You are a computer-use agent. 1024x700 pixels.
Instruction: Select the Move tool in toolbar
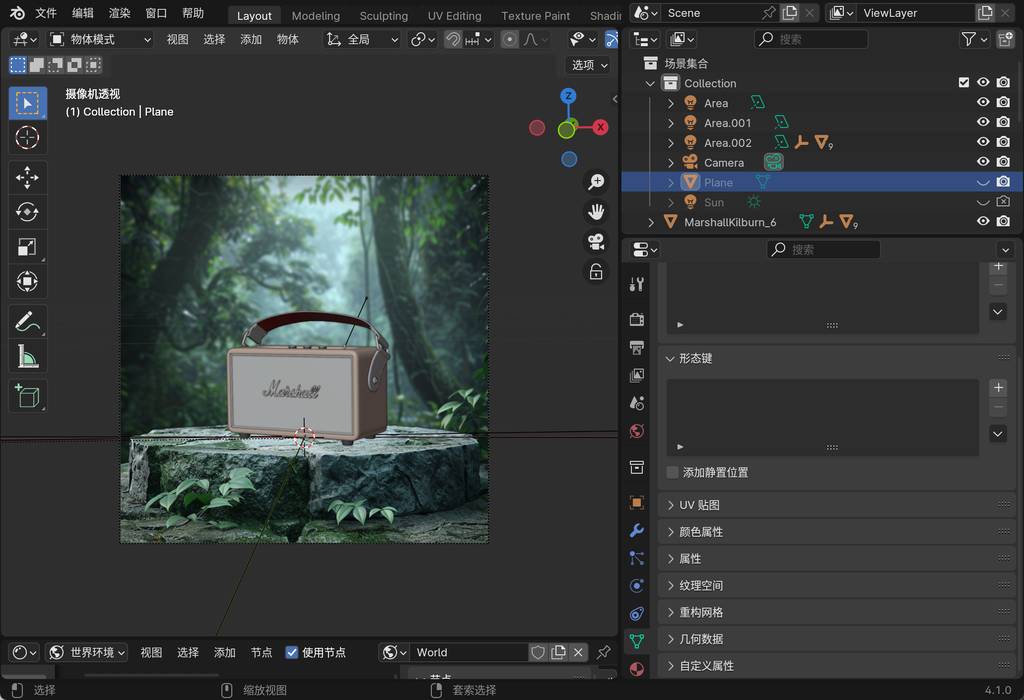tap(27, 178)
